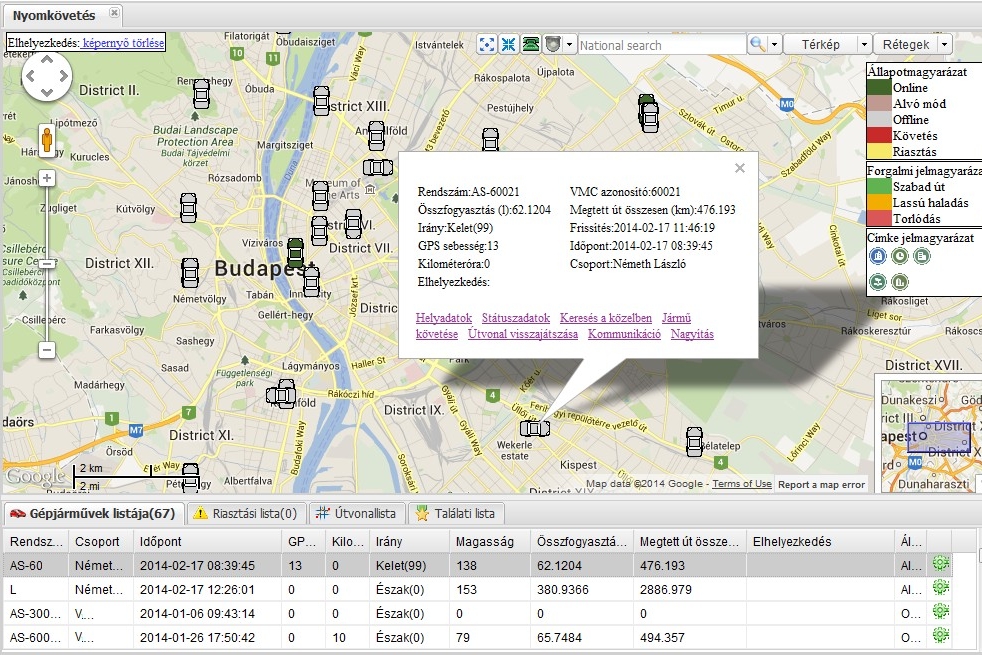The height and width of the screenshot is (655, 982).
Task: Click the dark green Online color swatch
Action: pos(878,88)
